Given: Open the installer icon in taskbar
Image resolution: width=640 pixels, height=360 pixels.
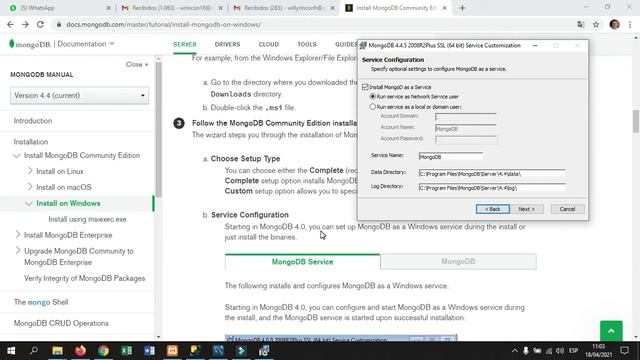Looking at the screenshot, I should pos(264,351).
